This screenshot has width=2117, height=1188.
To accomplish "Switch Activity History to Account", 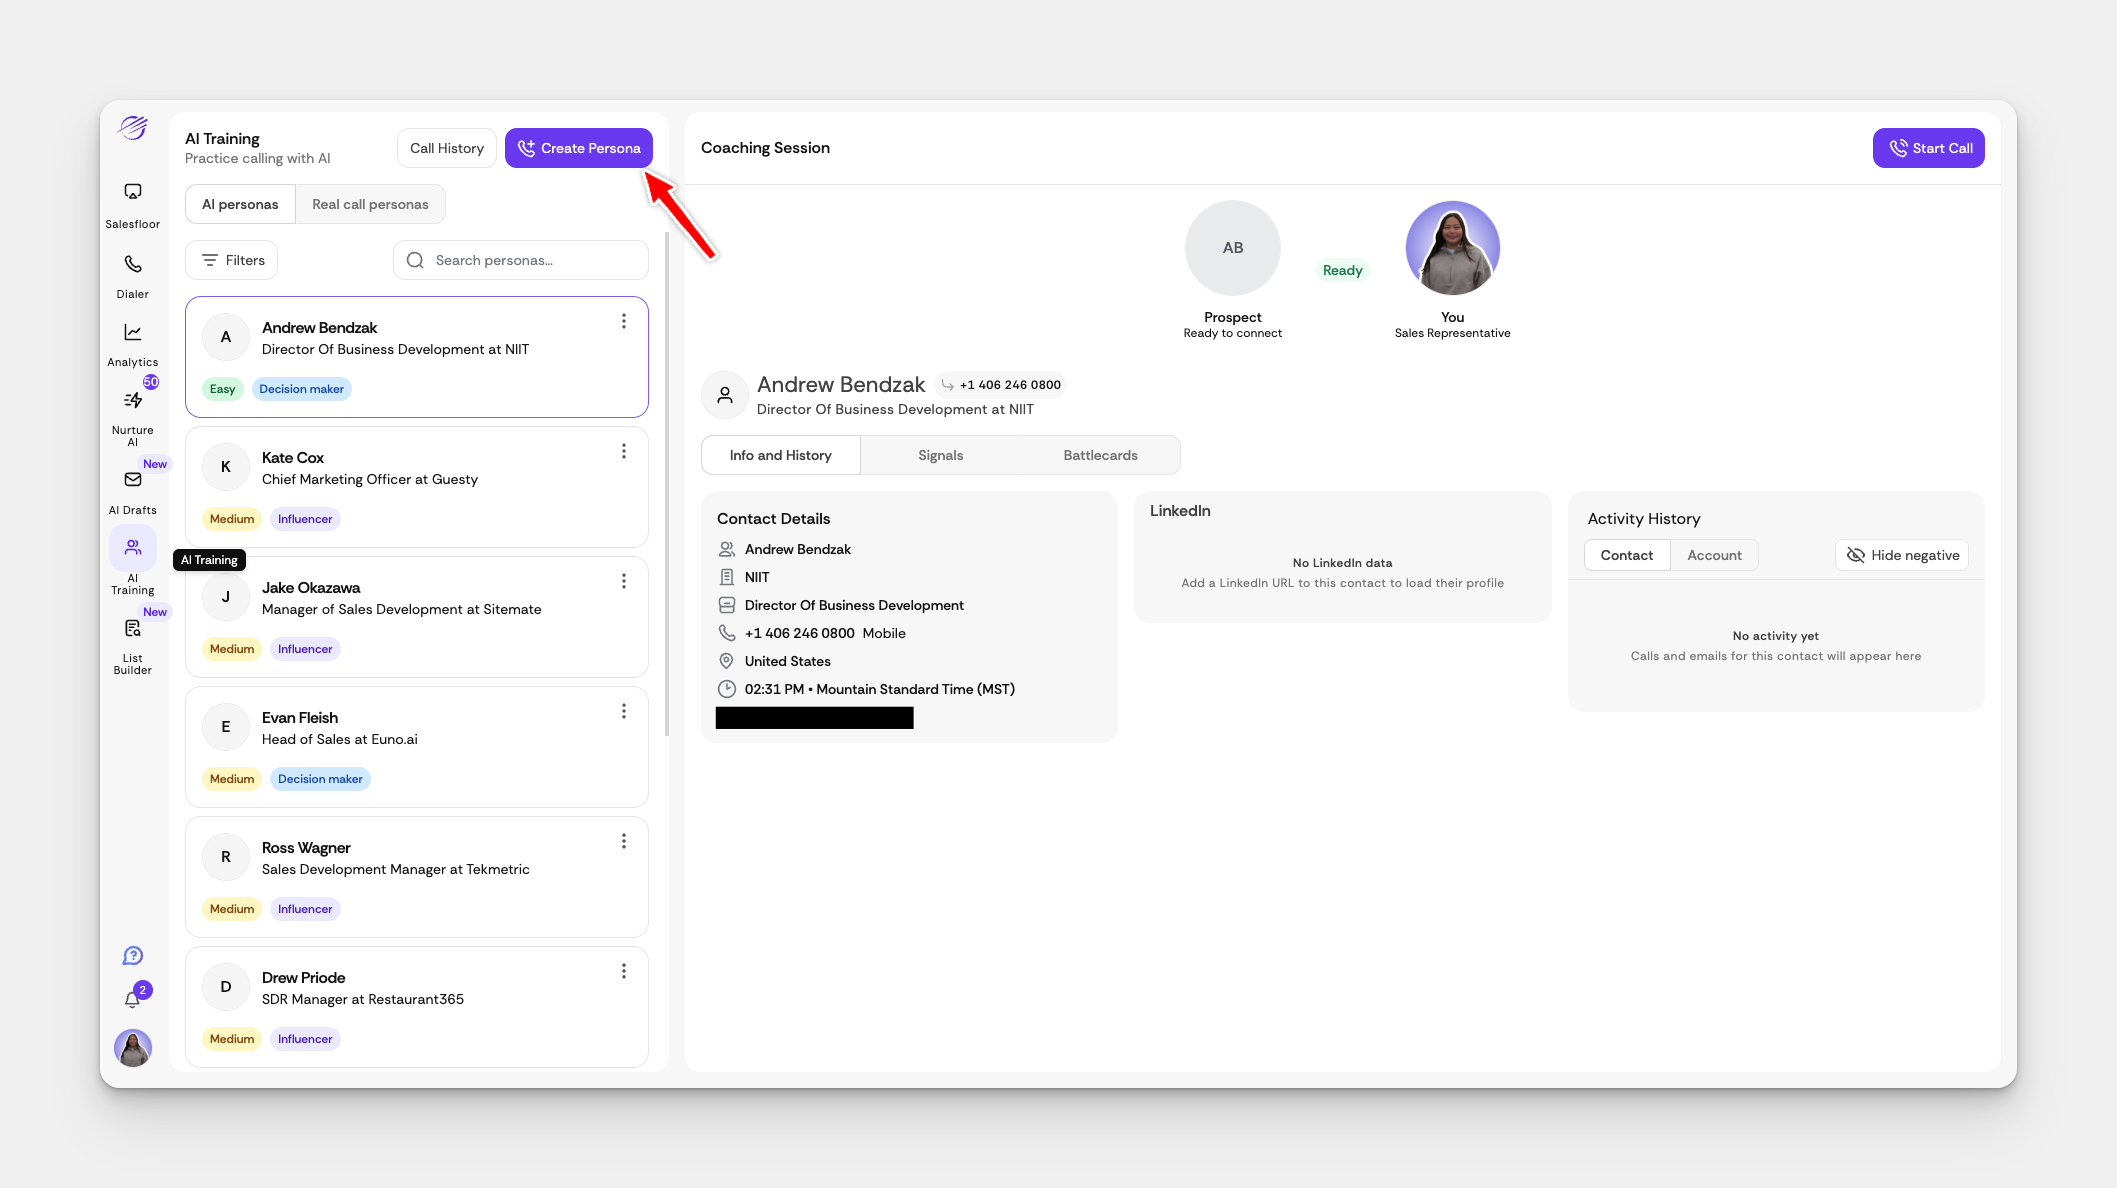I will [x=1714, y=555].
